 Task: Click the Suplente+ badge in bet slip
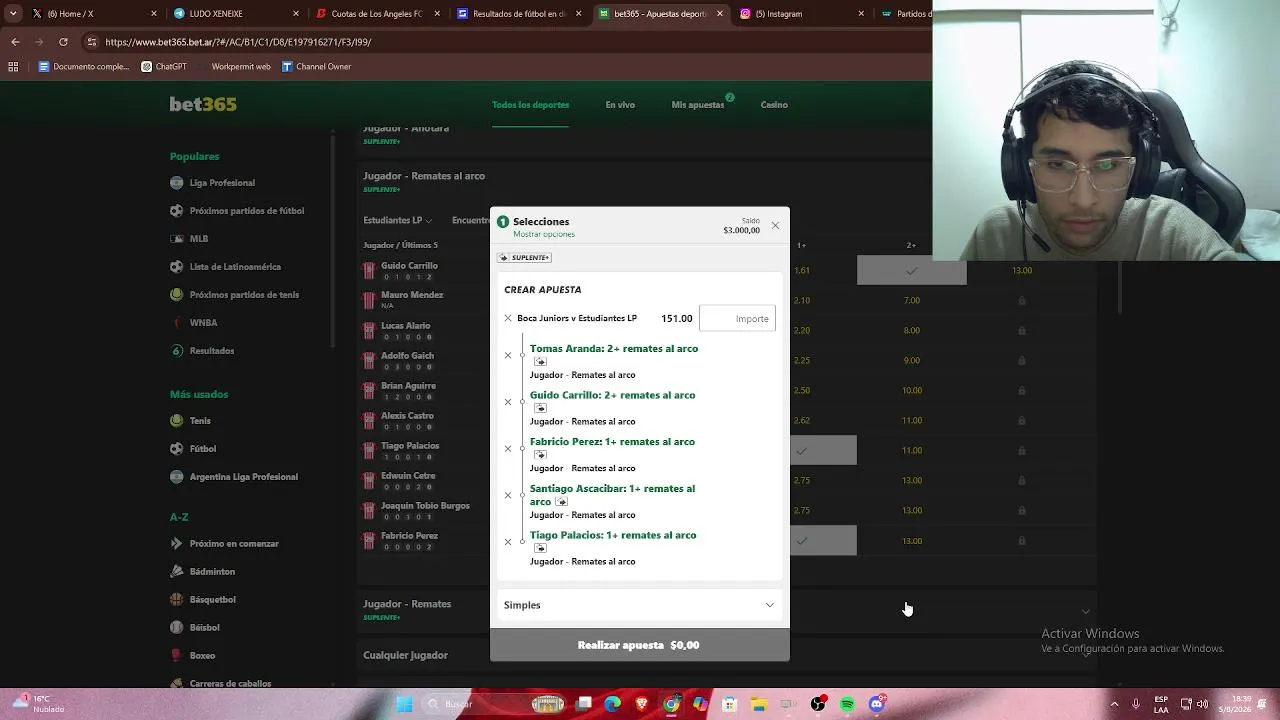click(525, 258)
